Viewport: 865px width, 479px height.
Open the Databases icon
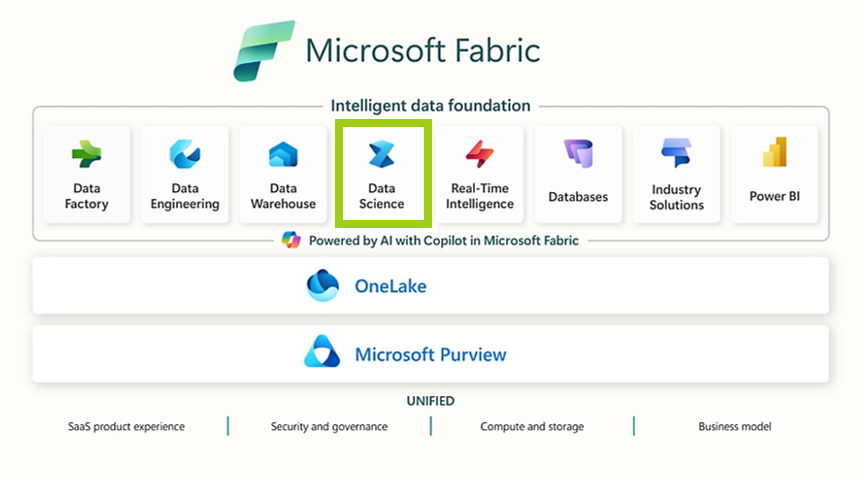click(578, 155)
